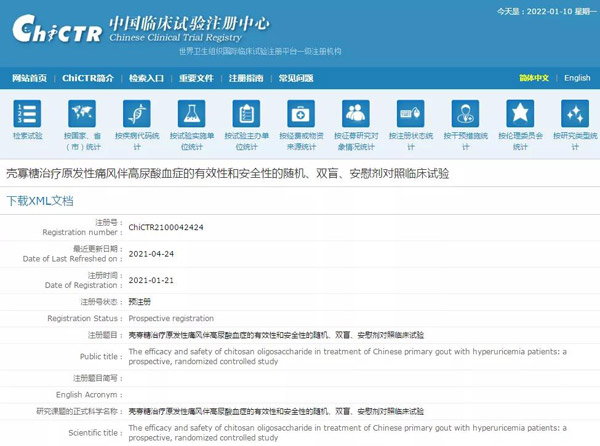Open the star icon for ethics committee statistics

(x=520, y=113)
